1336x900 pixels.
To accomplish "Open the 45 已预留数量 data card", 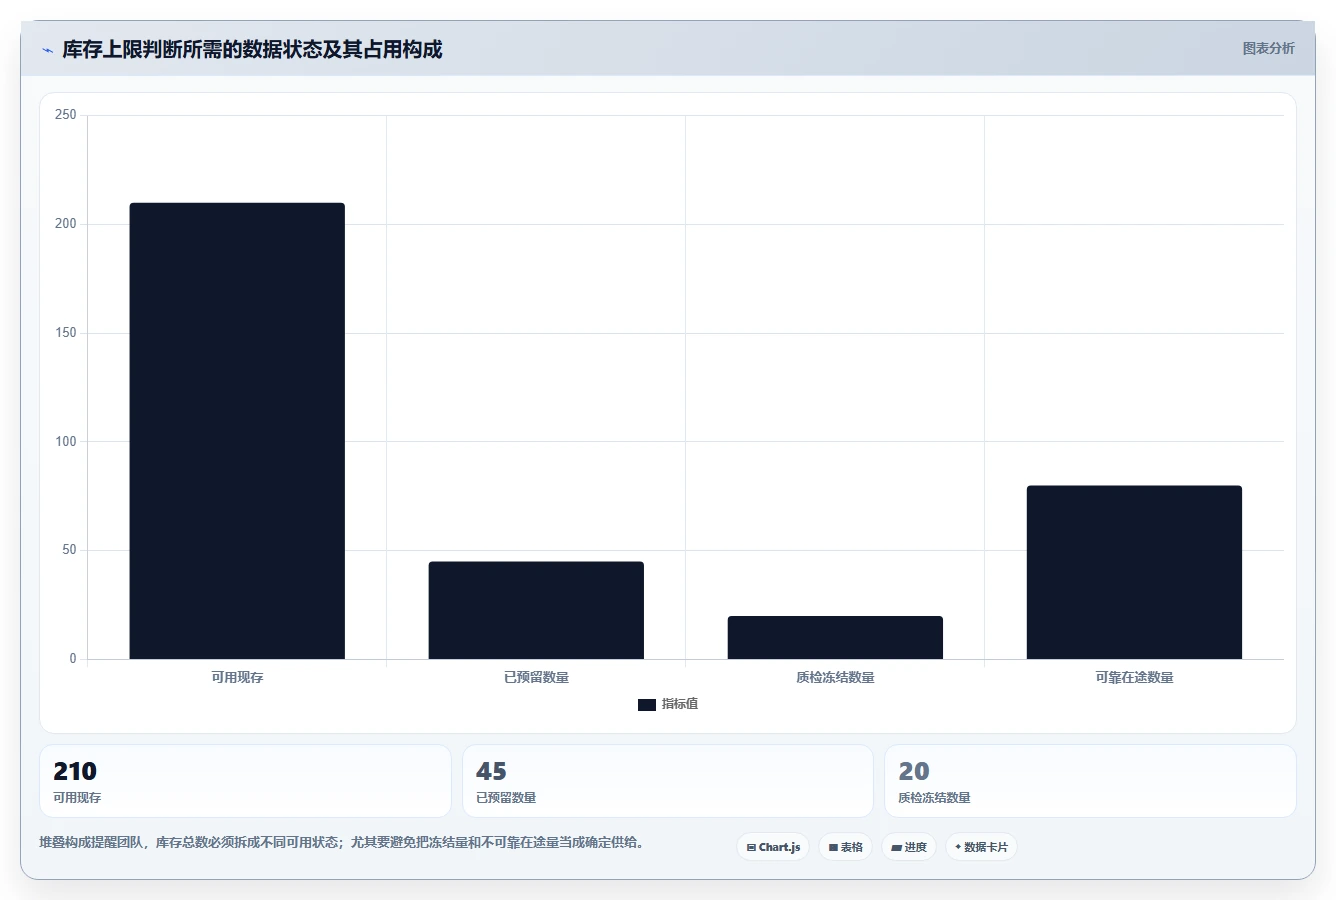I will [668, 781].
